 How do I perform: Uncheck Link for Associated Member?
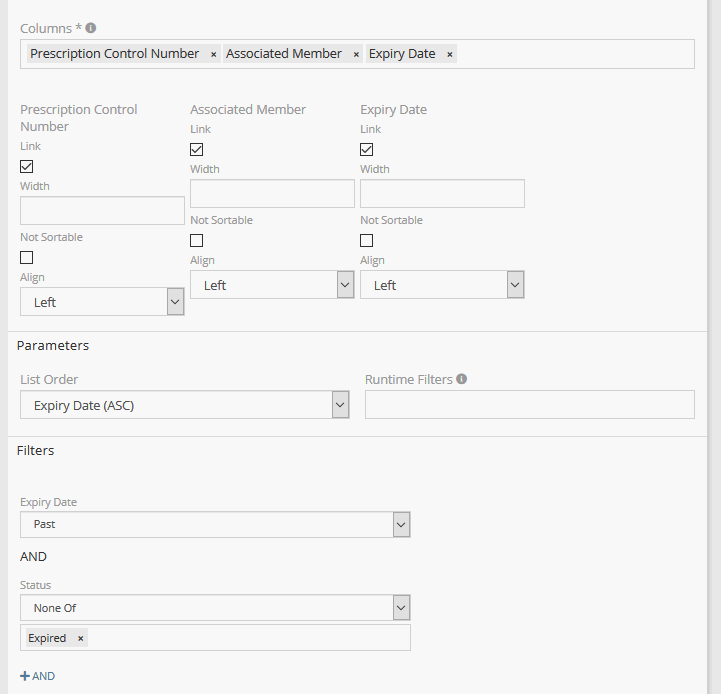pos(197,150)
